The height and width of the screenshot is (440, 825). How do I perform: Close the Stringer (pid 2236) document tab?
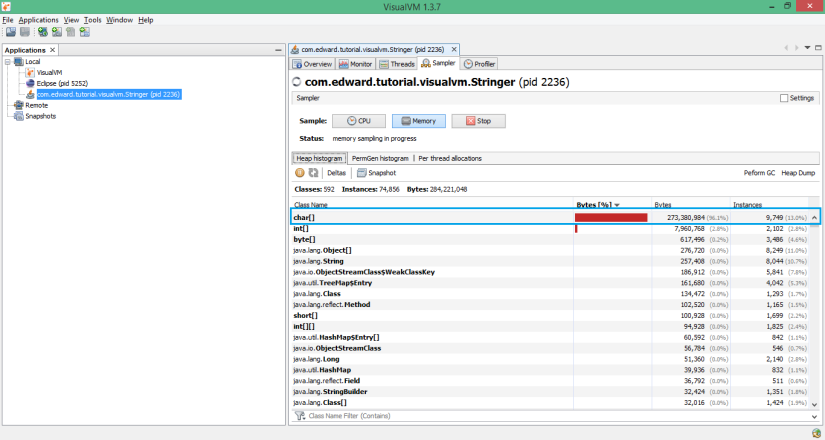pyautogui.click(x=456, y=50)
